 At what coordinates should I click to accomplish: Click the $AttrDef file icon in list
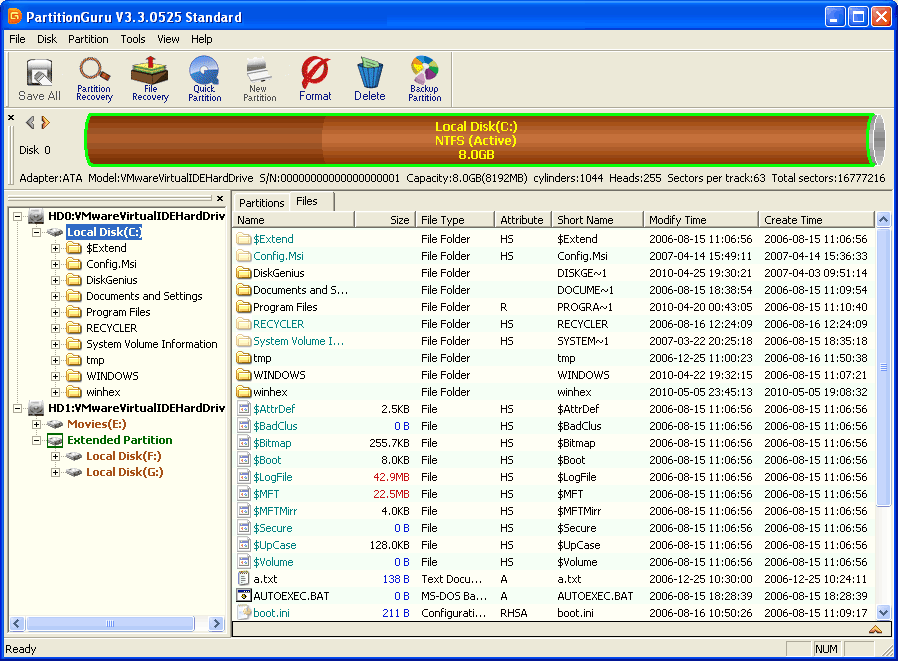pos(244,409)
